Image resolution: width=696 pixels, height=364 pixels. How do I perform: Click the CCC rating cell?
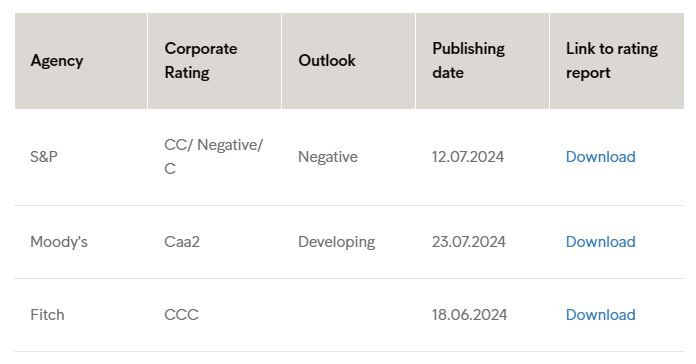click(x=181, y=315)
